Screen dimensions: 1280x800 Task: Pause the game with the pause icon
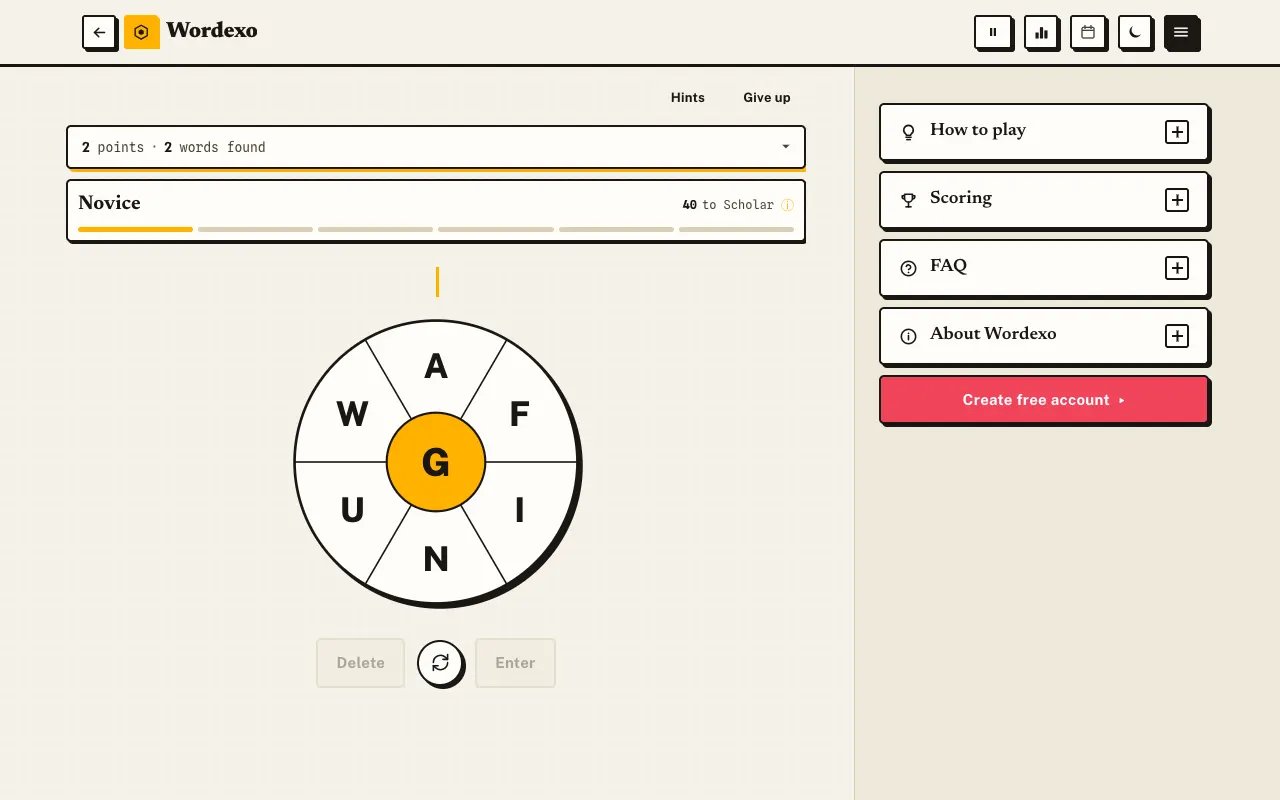coord(993,32)
